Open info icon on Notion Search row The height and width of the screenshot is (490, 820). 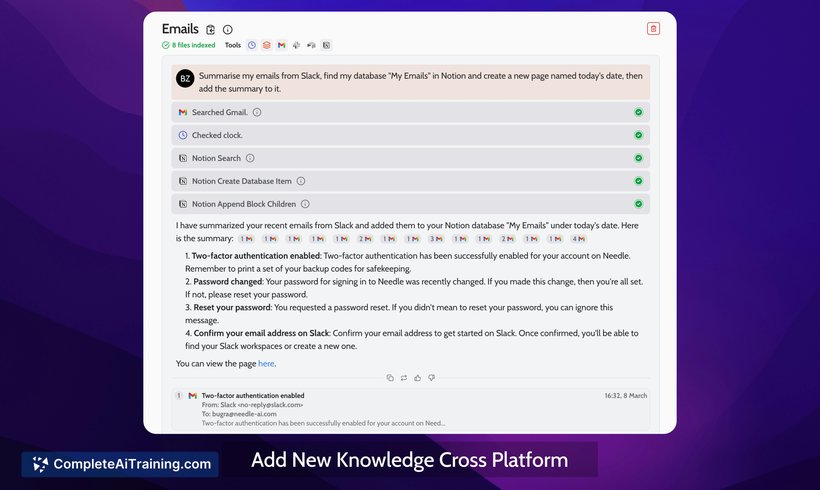(250, 158)
